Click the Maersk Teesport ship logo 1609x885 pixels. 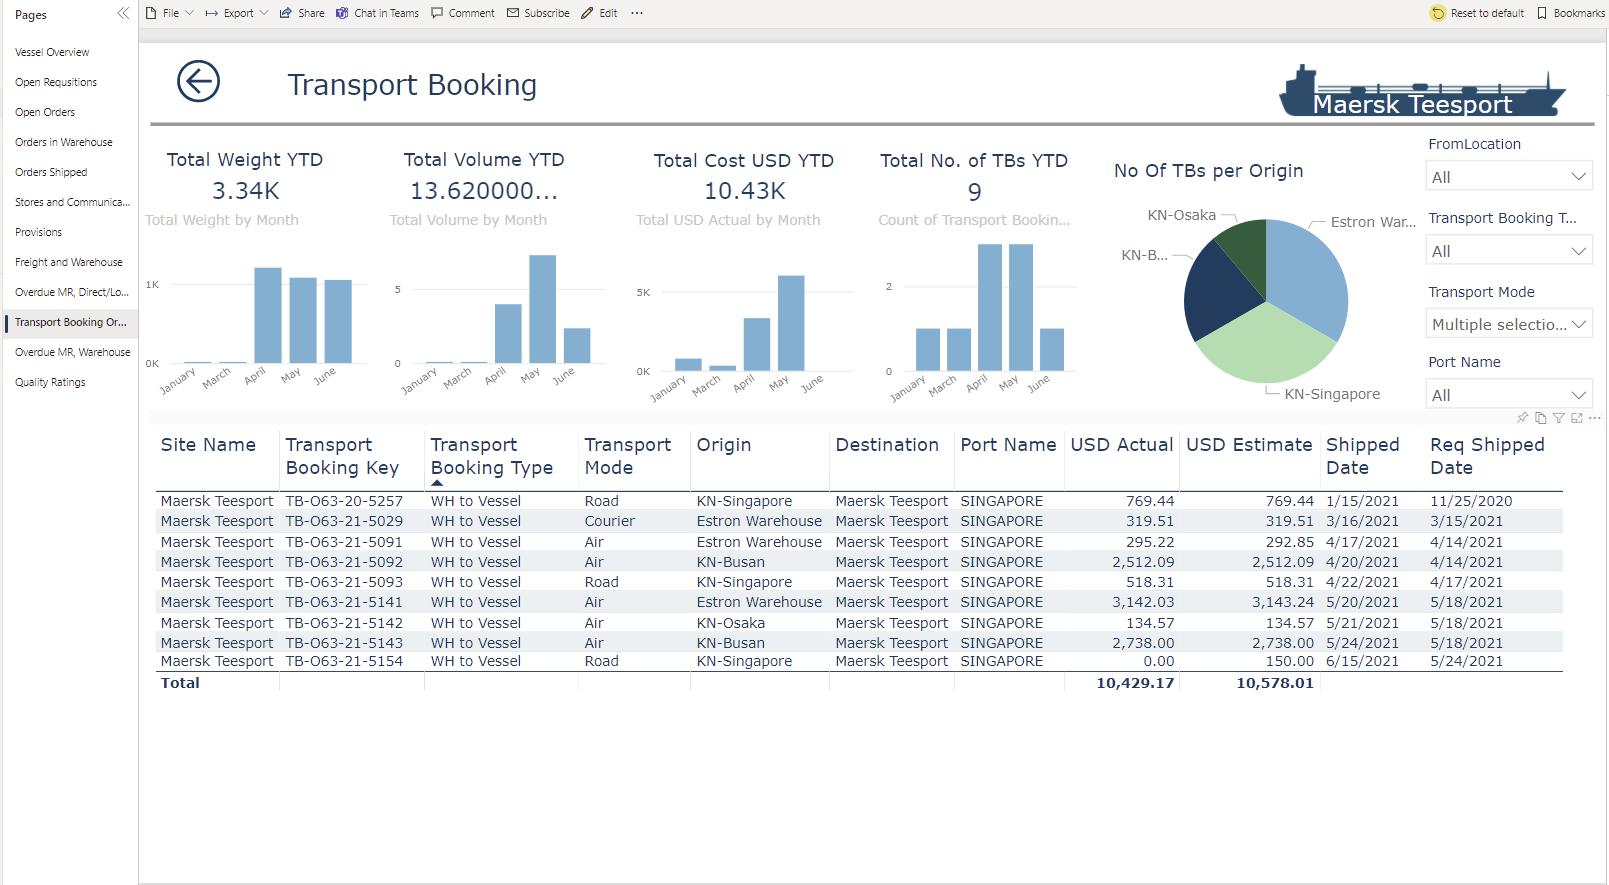1422,91
